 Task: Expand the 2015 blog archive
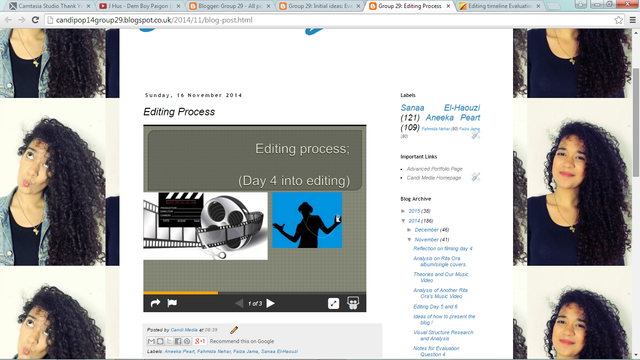tap(403, 211)
